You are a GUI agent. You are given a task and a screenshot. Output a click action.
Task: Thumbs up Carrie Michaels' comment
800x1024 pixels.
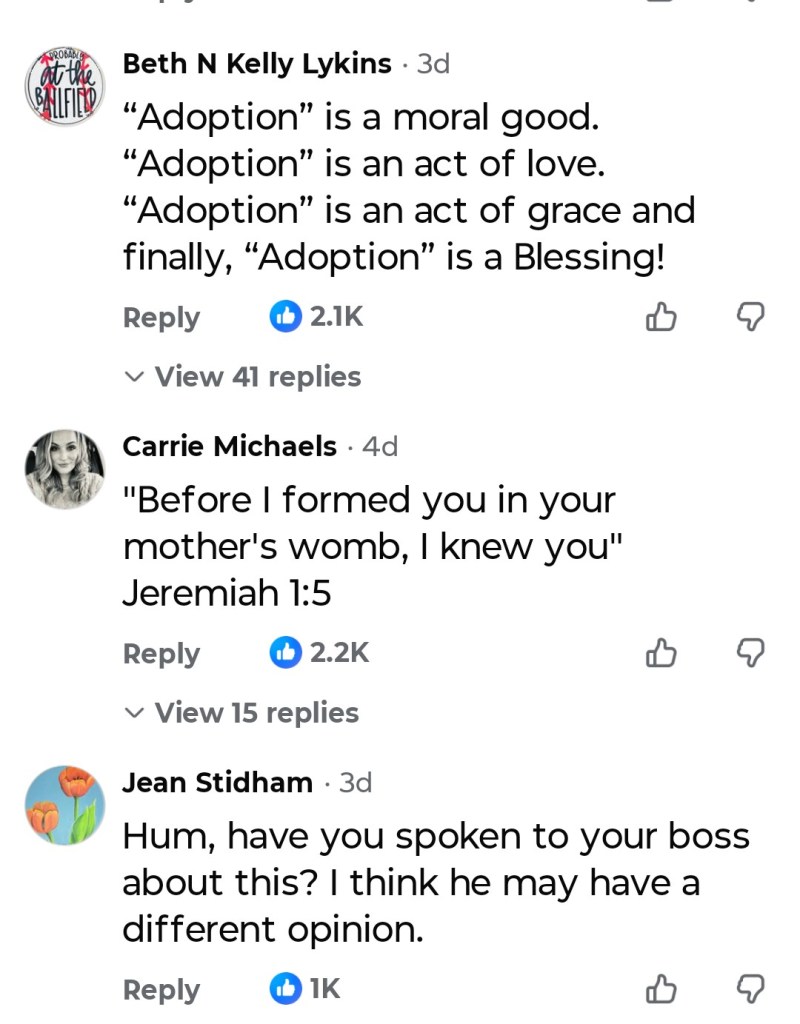(662, 654)
